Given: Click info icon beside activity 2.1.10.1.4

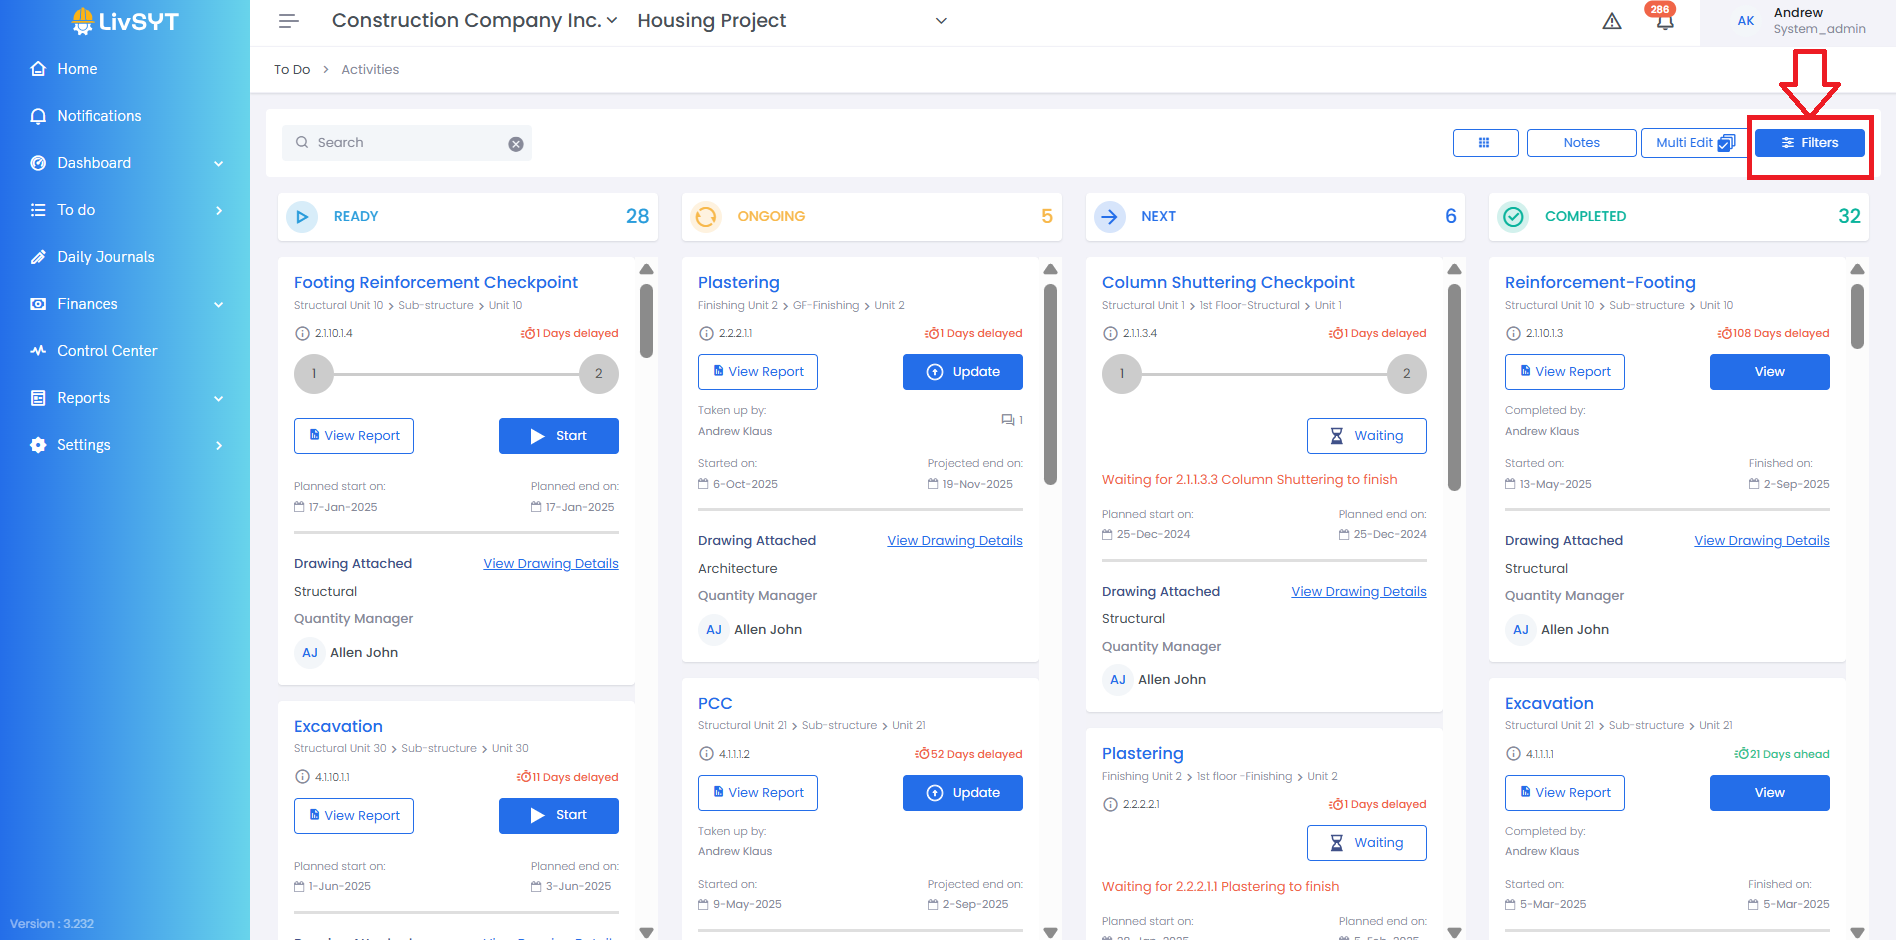Looking at the screenshot, I should tap(302, 334).
